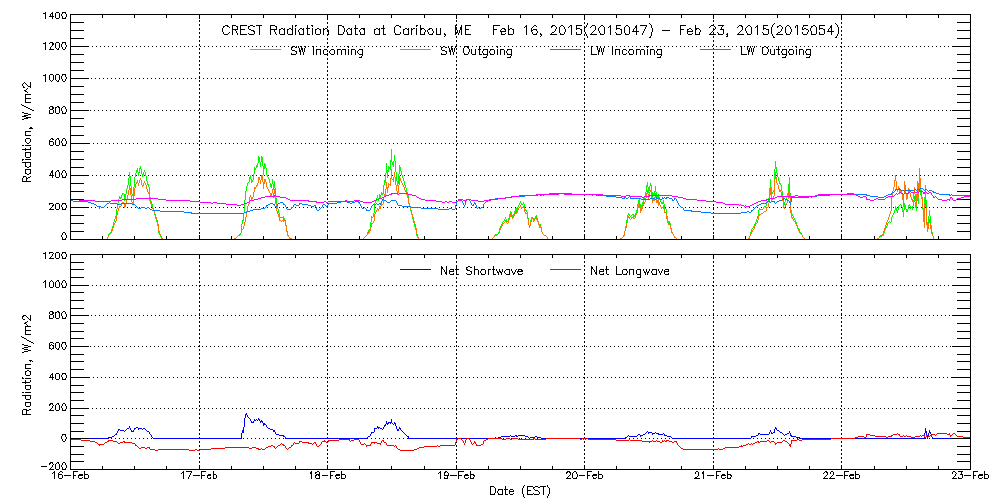Select the LW Incoming legend label
The width and height of the screenshot is (1000, 500).
pos(625,51)
